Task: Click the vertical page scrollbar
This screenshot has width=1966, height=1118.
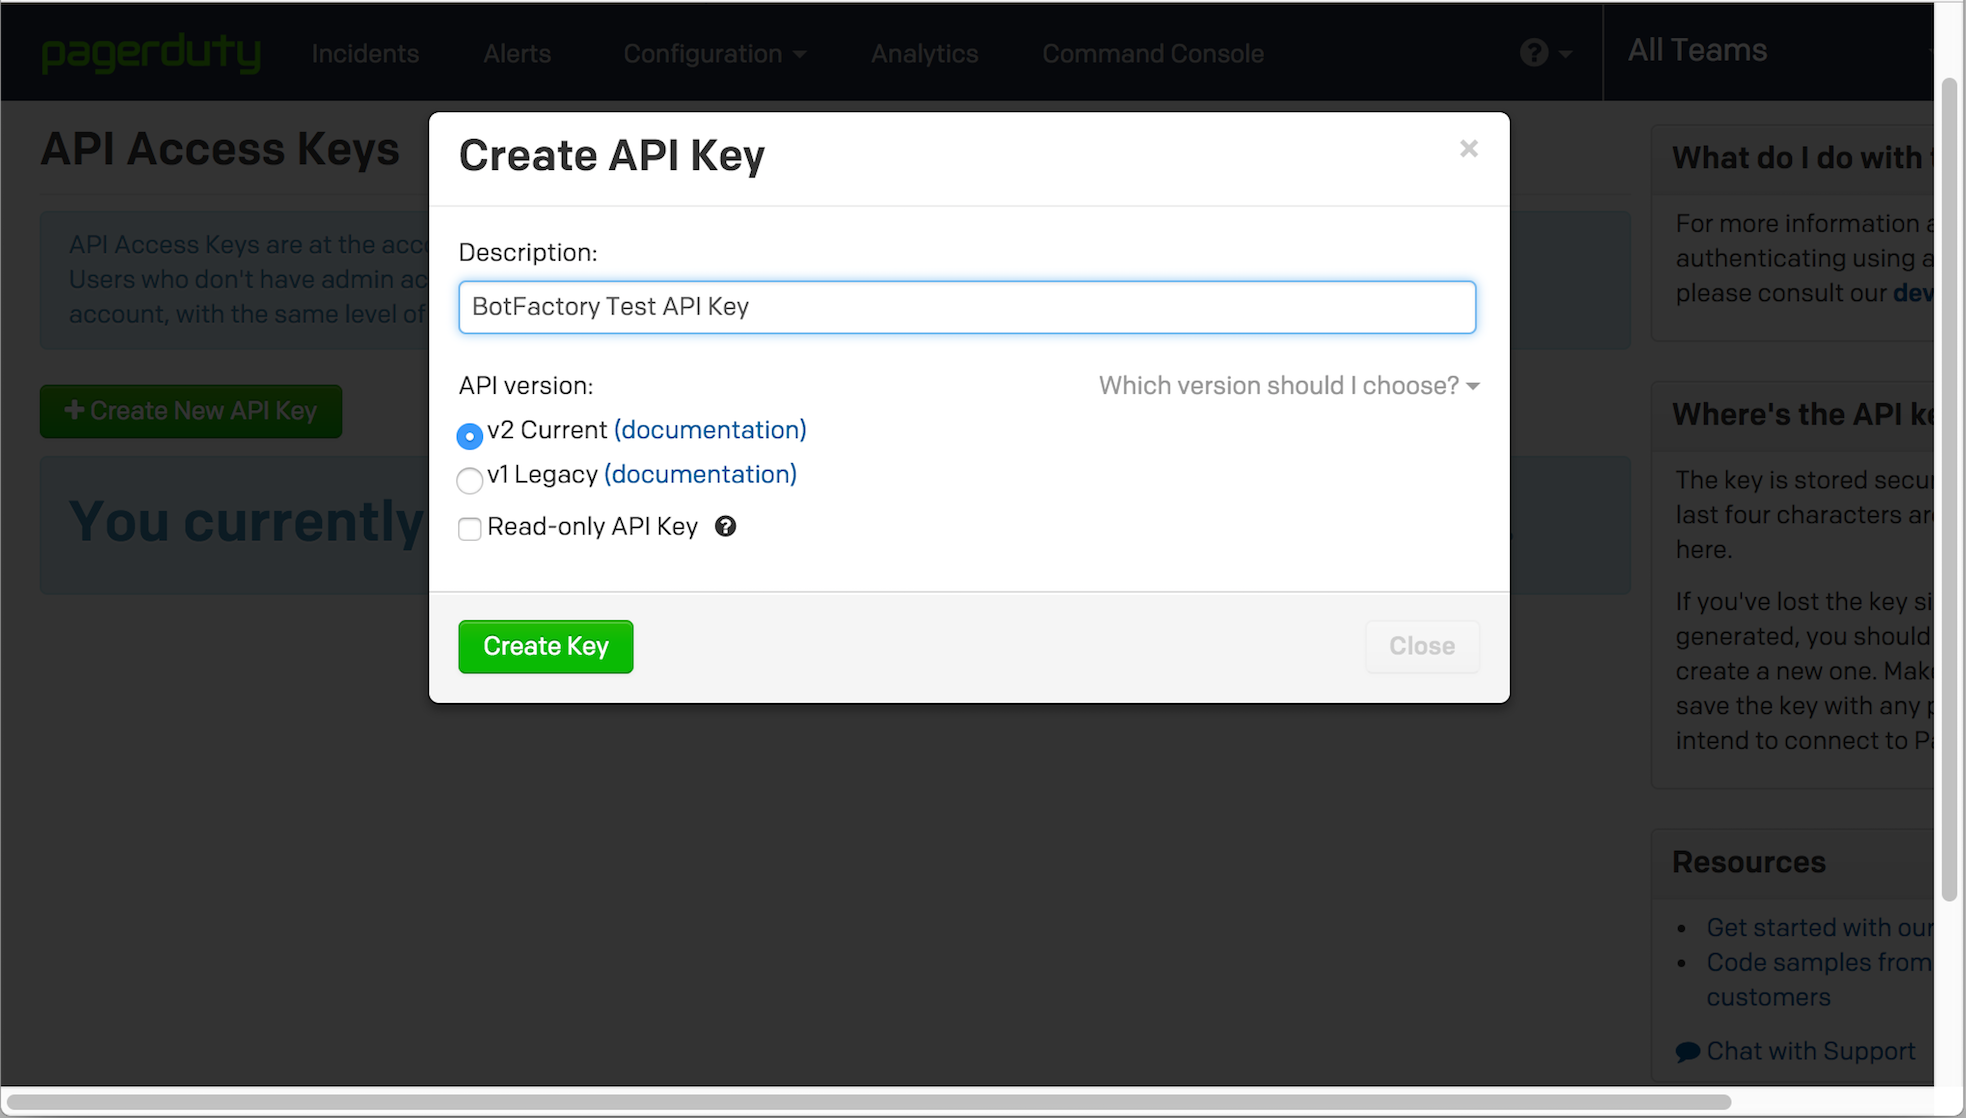Action: pyautogui.click(x=1949, y=490)
